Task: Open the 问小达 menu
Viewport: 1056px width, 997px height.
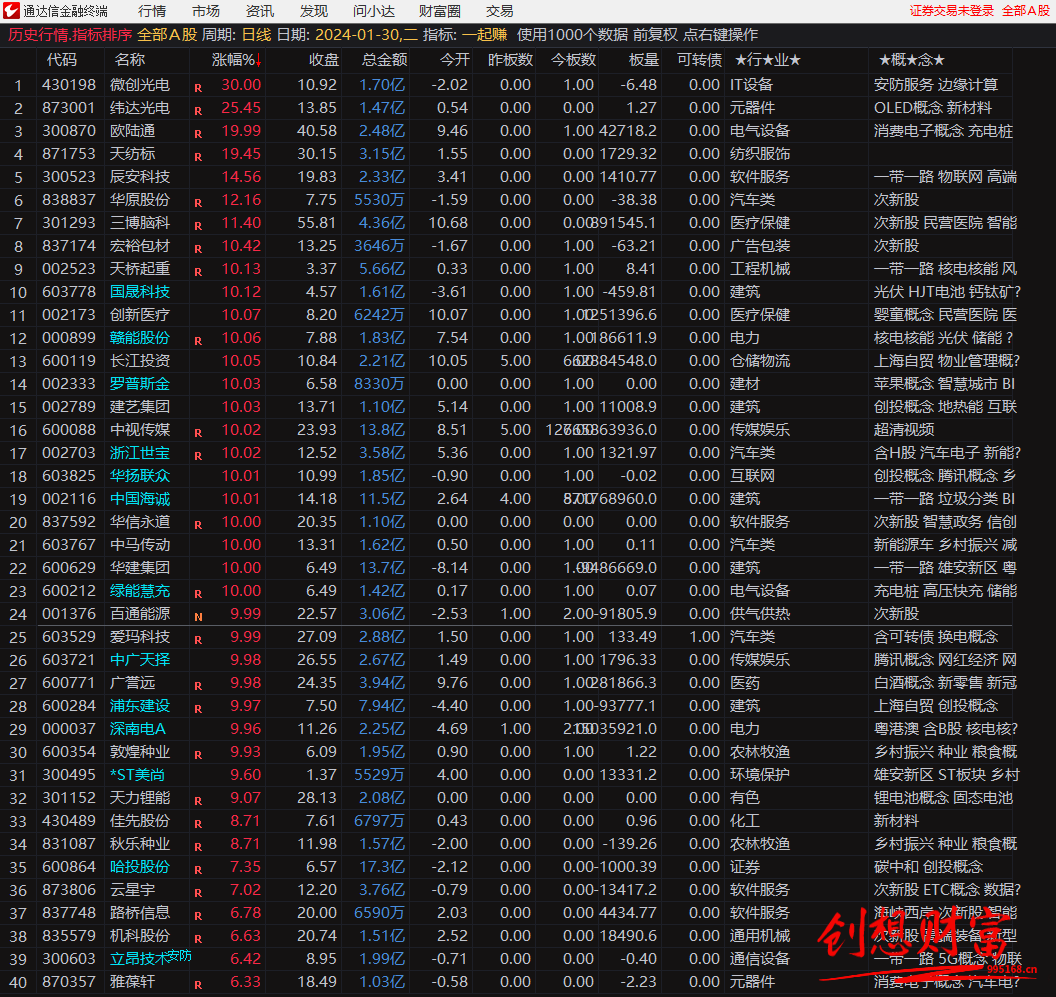Action: coord(374,11)
